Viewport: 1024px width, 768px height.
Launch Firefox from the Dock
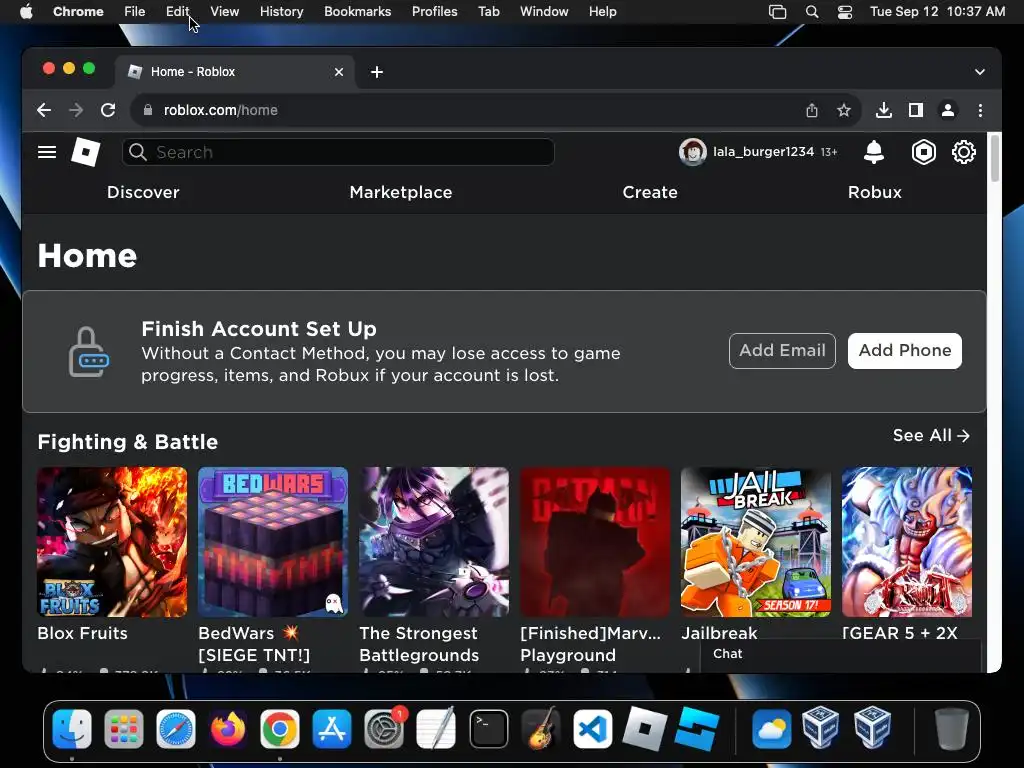pos(228,729)
